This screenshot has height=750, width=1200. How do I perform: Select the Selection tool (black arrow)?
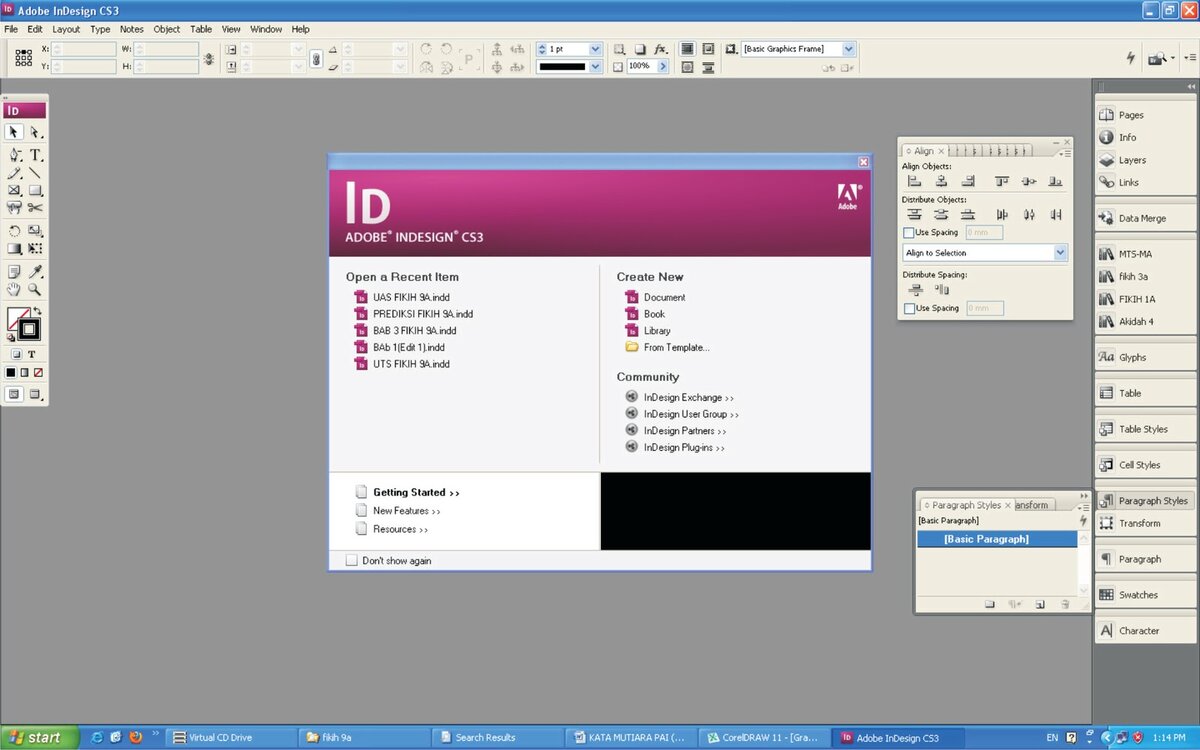click(x=14, y=132)
